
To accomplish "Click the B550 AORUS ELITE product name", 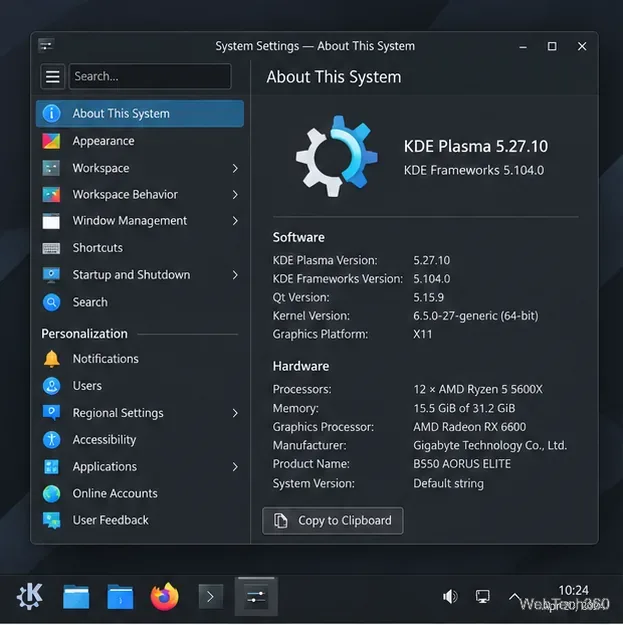I will 462,464.
